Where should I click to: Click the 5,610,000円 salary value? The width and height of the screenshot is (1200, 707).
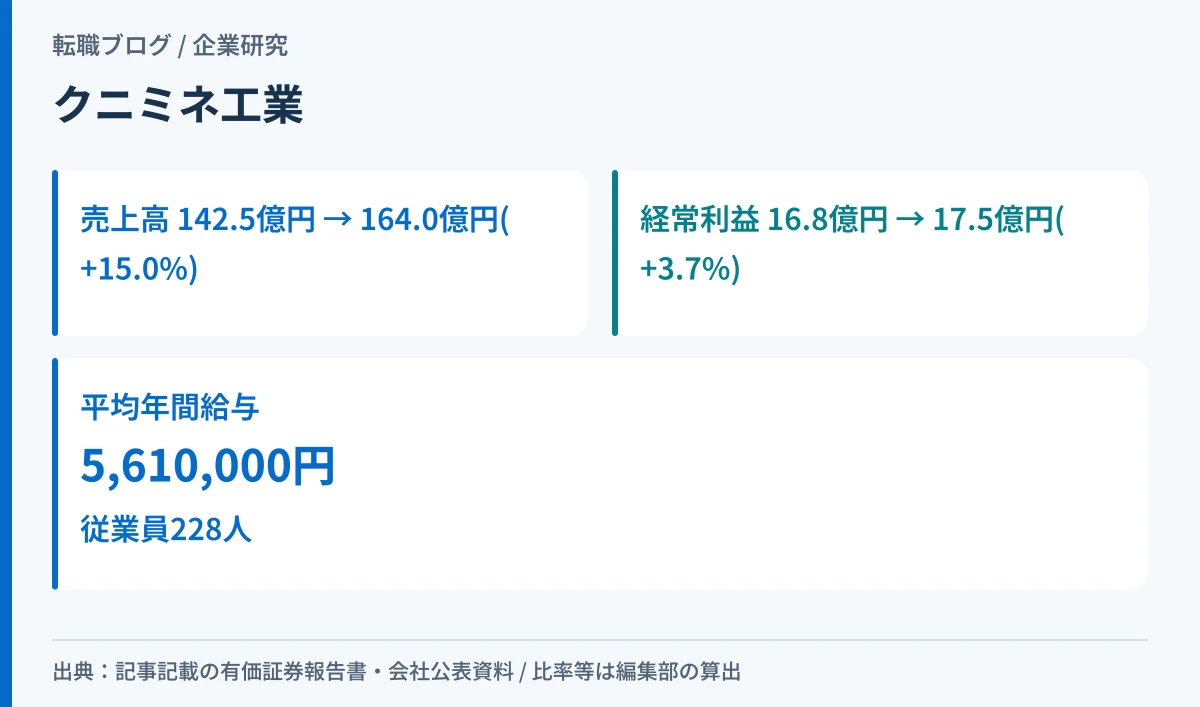208,467
